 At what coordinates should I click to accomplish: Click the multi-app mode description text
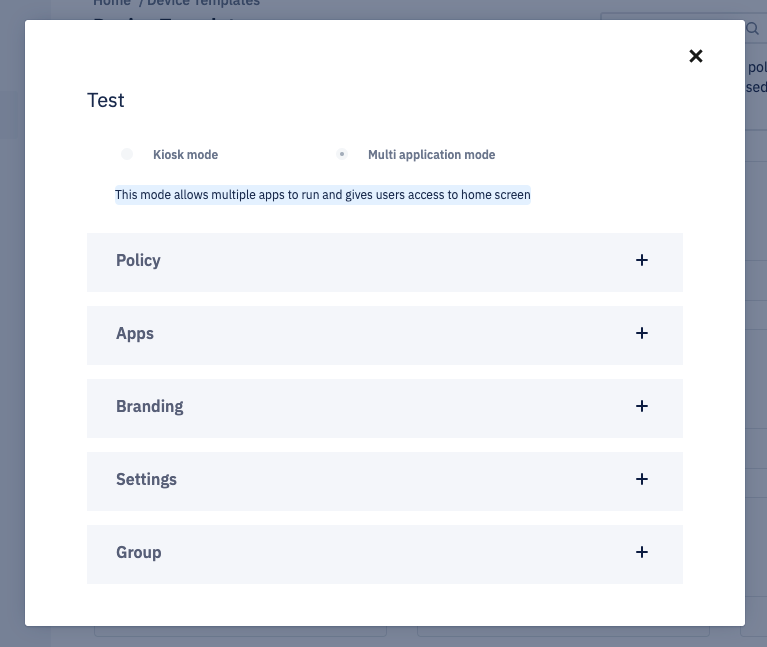322,195
